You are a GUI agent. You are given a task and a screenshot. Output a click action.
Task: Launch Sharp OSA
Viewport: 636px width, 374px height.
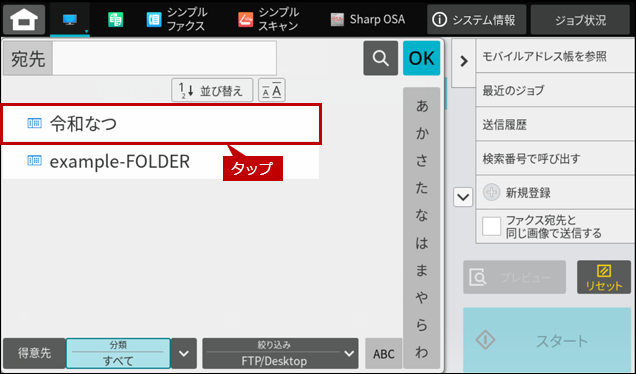[x=367, y=19]
